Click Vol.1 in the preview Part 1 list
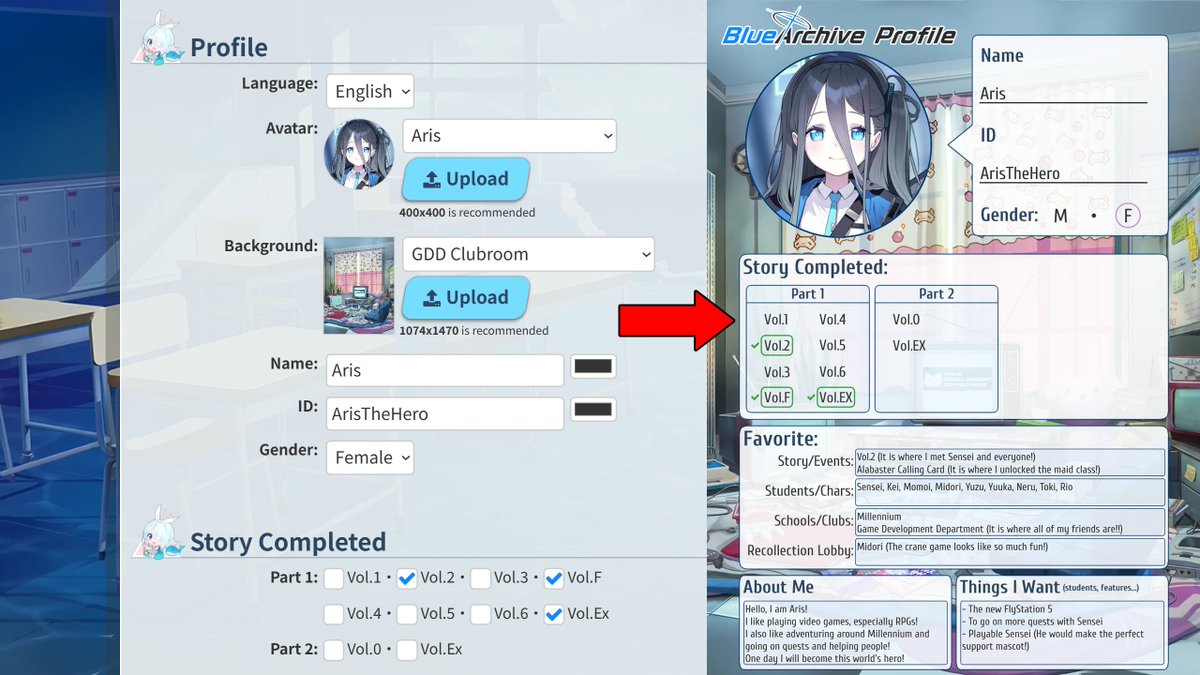The width and height of the screenshot is (1200, 675). [x=777, y=320]
